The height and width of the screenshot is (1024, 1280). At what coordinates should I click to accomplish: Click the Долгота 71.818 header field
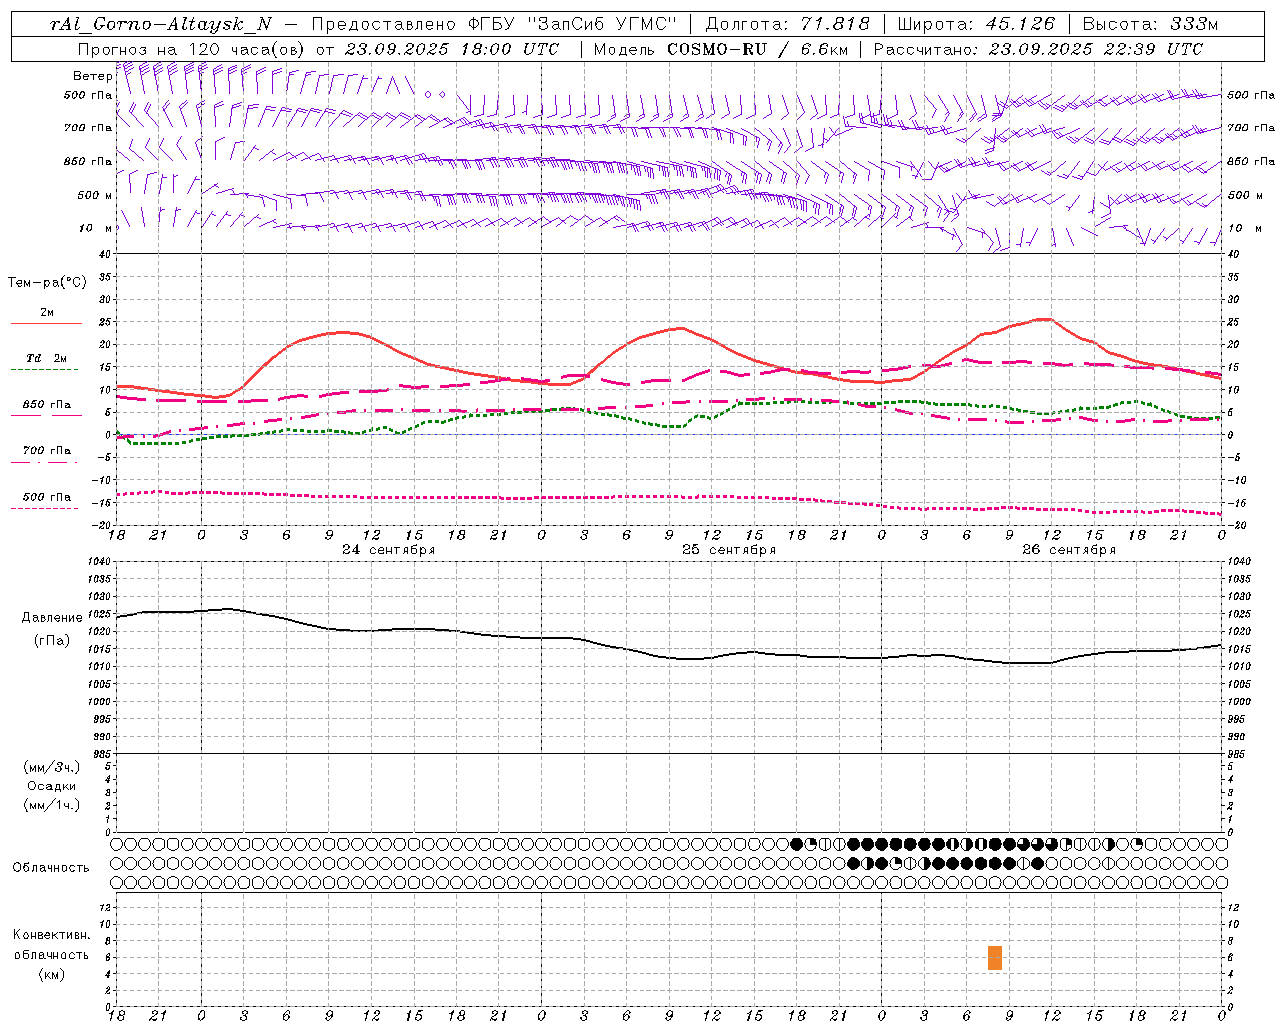tap(787, 24)
